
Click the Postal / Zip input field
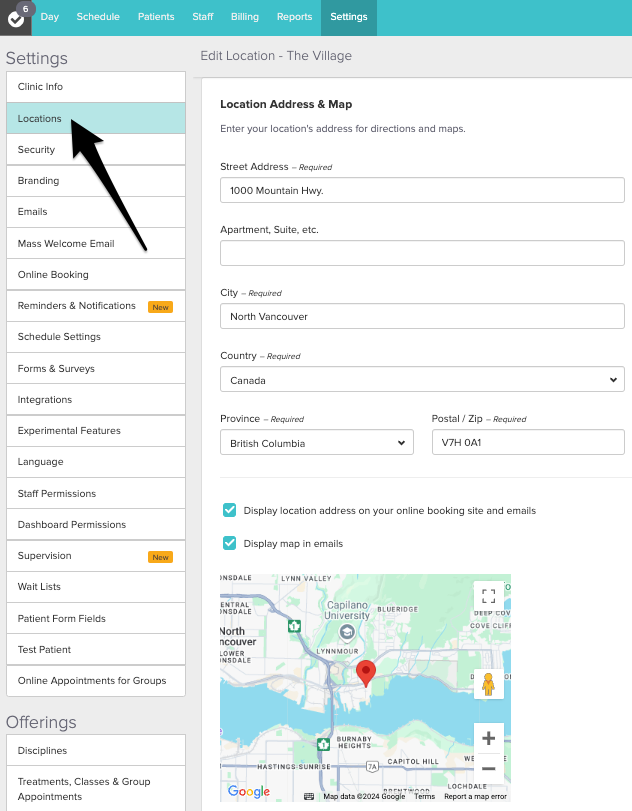(x=528, y=442)
